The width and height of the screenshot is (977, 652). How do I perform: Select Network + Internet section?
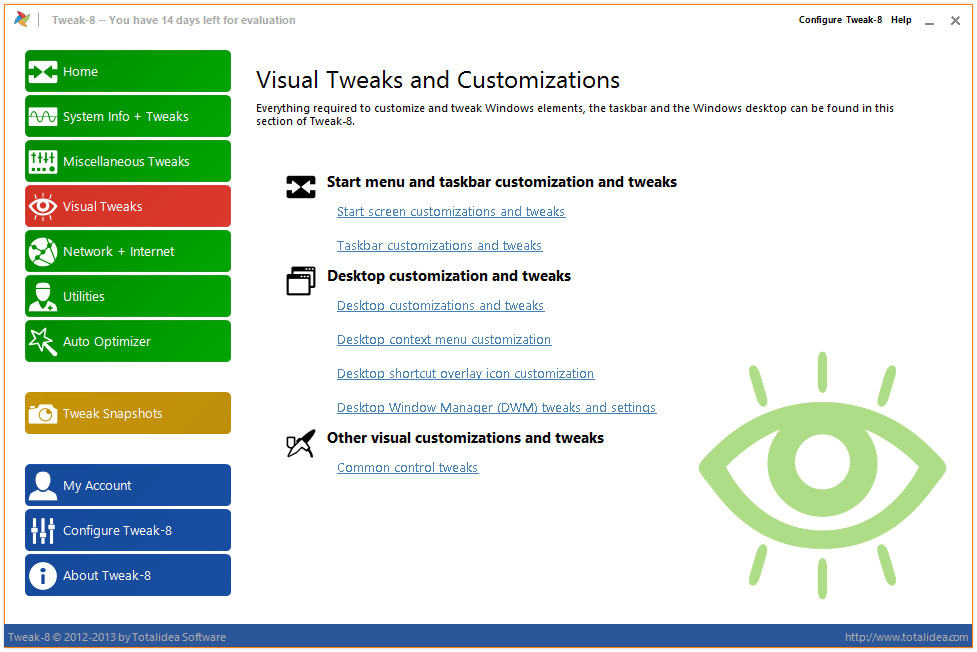tap(128, 251)
